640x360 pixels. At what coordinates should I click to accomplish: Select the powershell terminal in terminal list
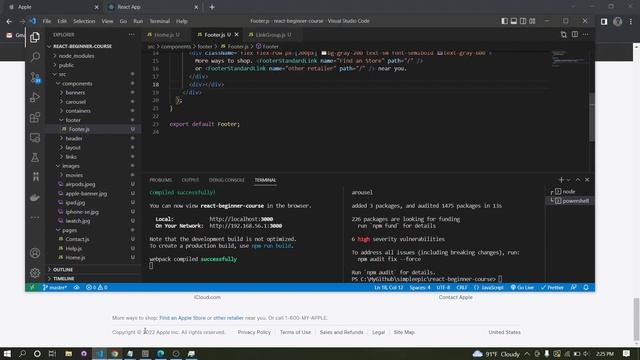point(571,201)
